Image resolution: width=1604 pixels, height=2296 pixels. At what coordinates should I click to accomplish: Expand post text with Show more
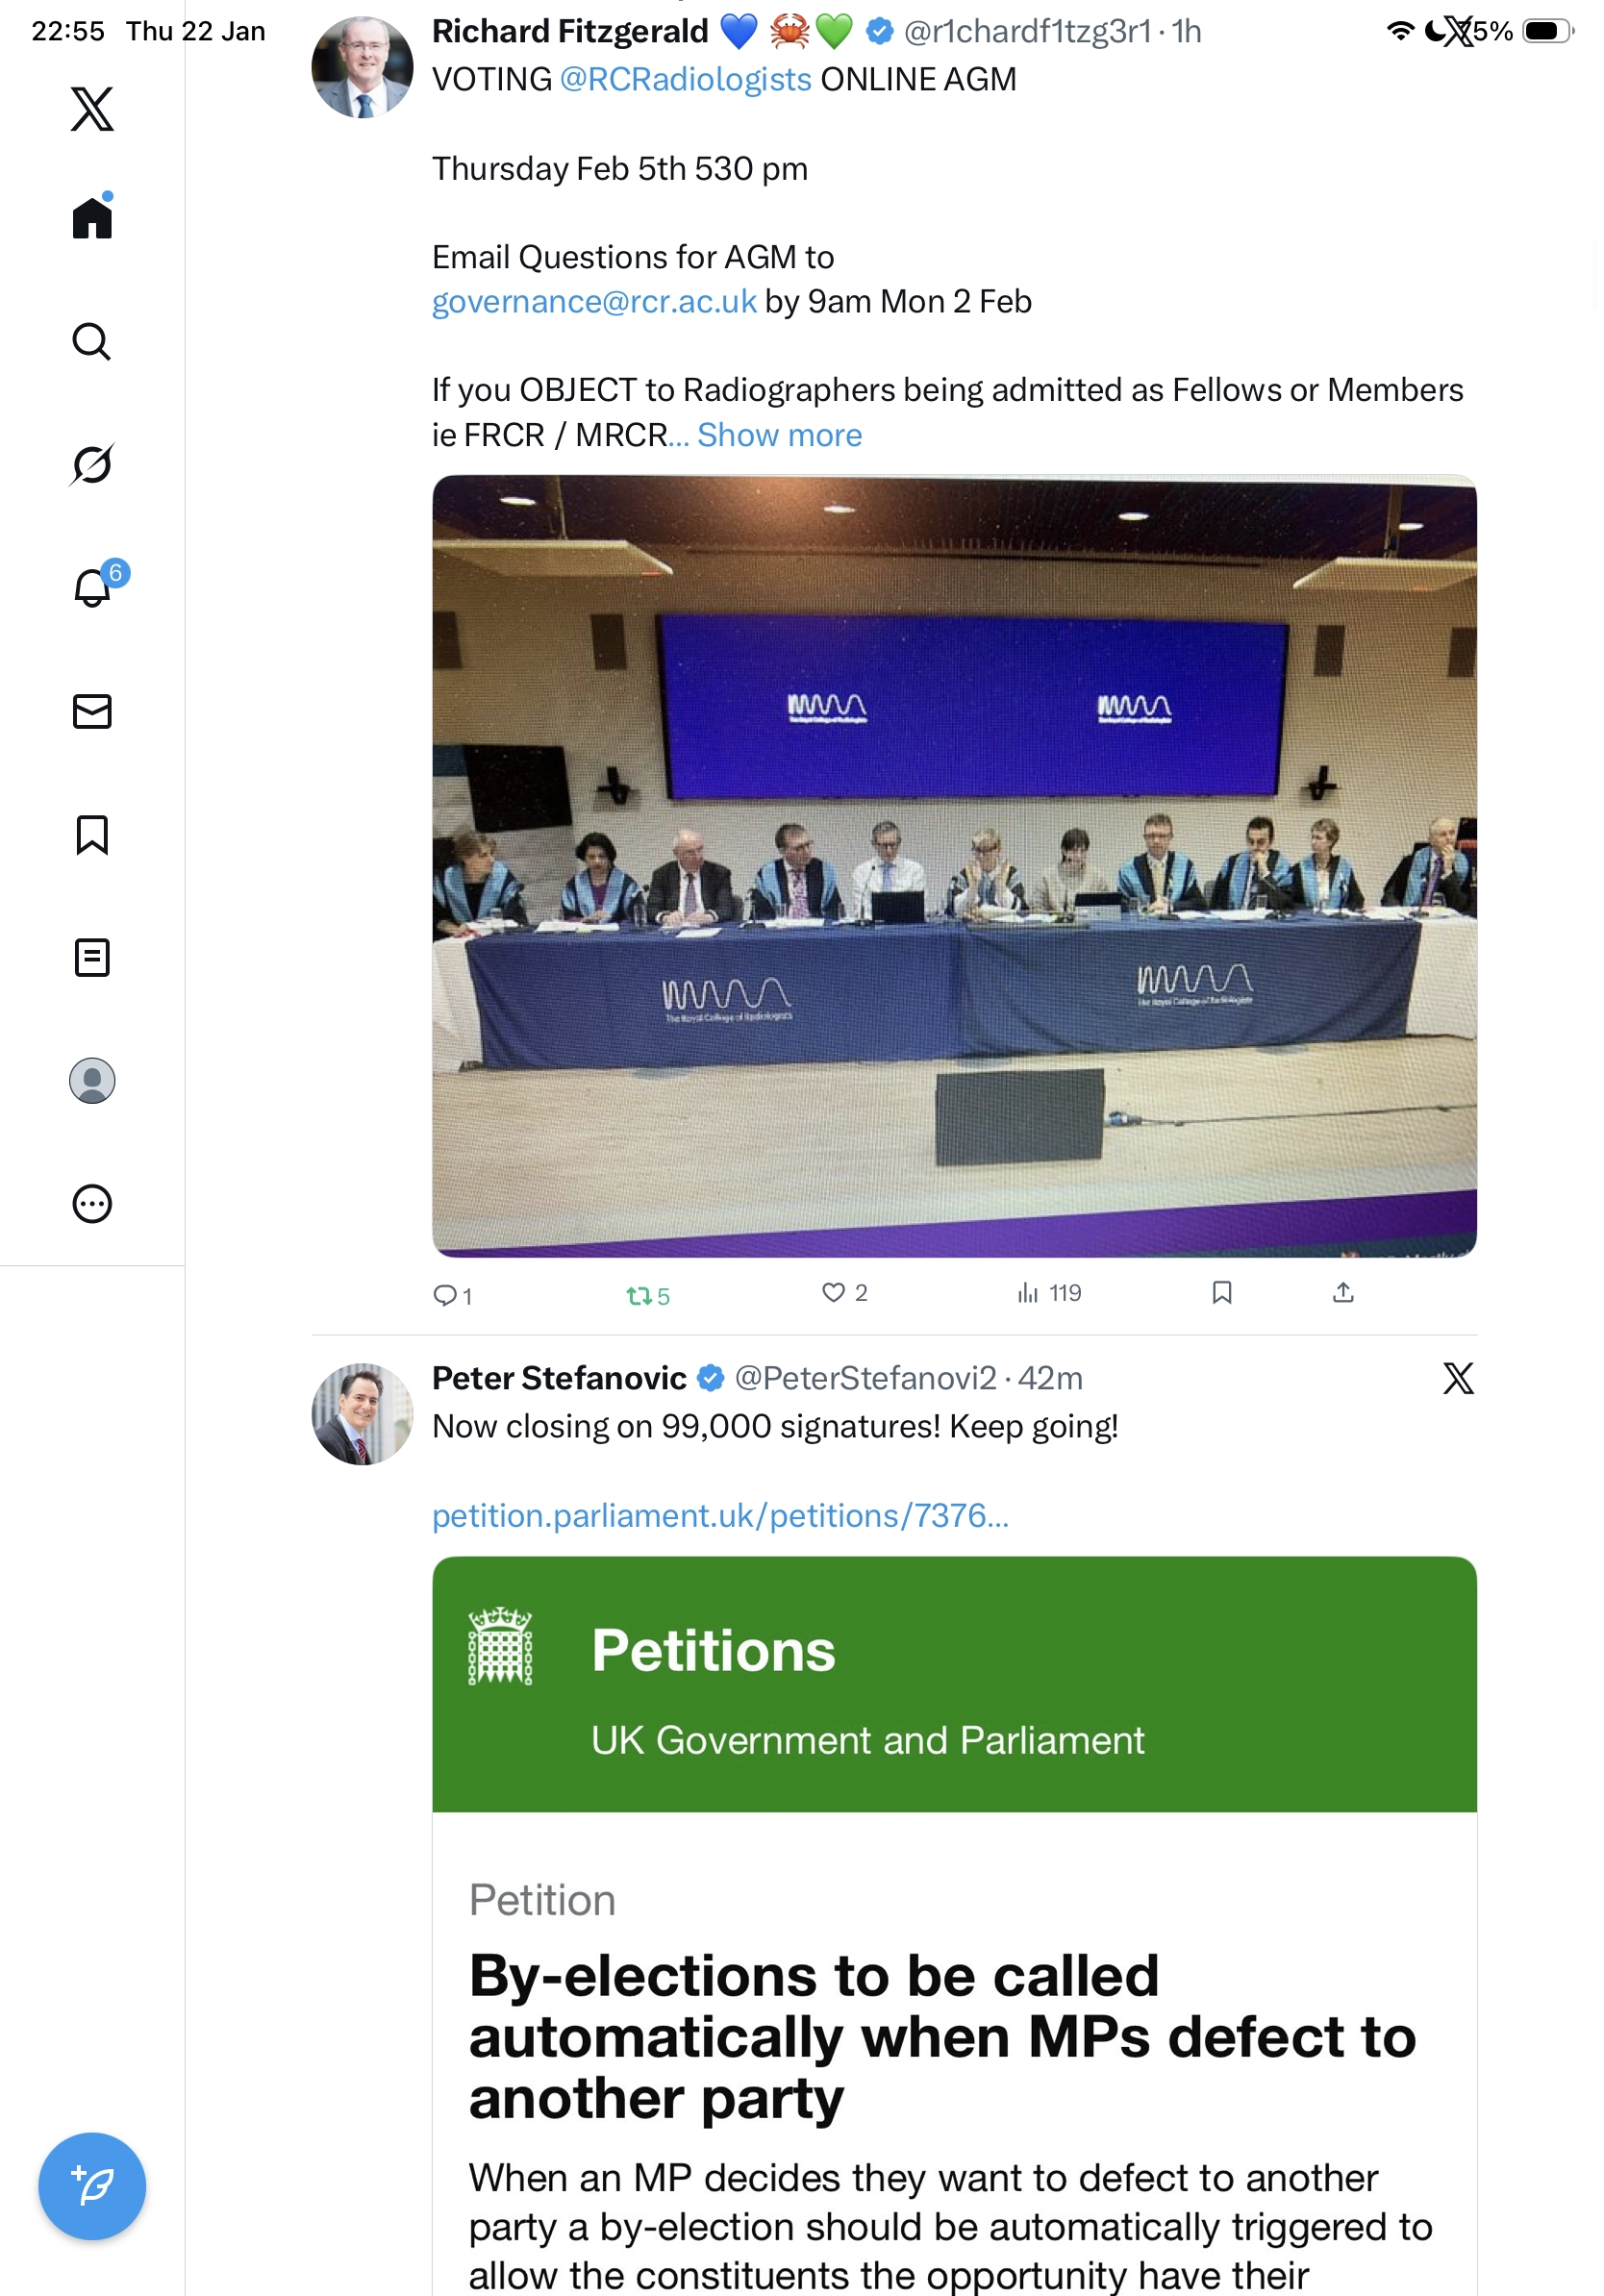tap(779, 435)
